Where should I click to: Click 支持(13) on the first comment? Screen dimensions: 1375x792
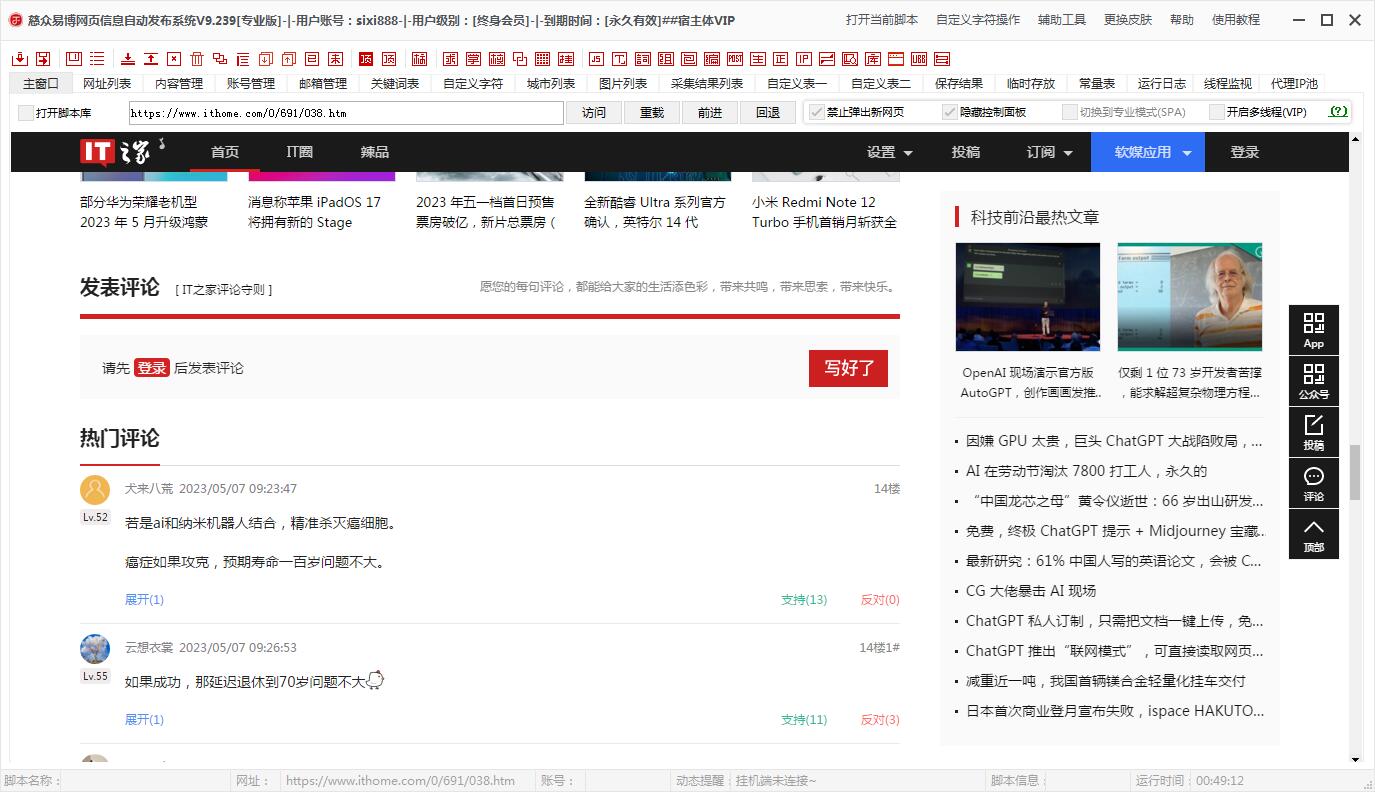click(804, 600)
